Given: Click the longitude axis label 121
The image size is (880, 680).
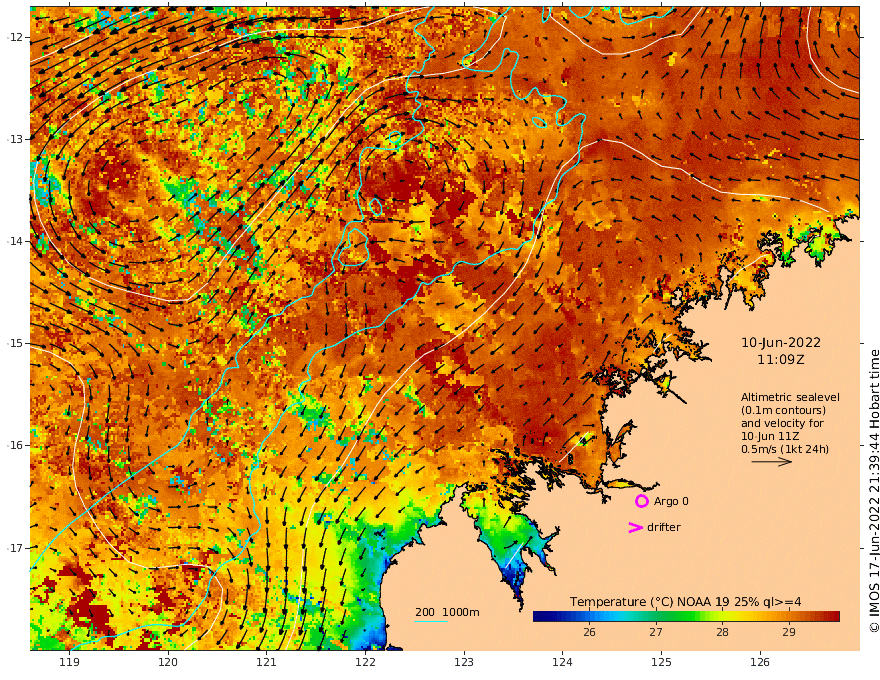Looking at the screenshot, I should point(267,662).
